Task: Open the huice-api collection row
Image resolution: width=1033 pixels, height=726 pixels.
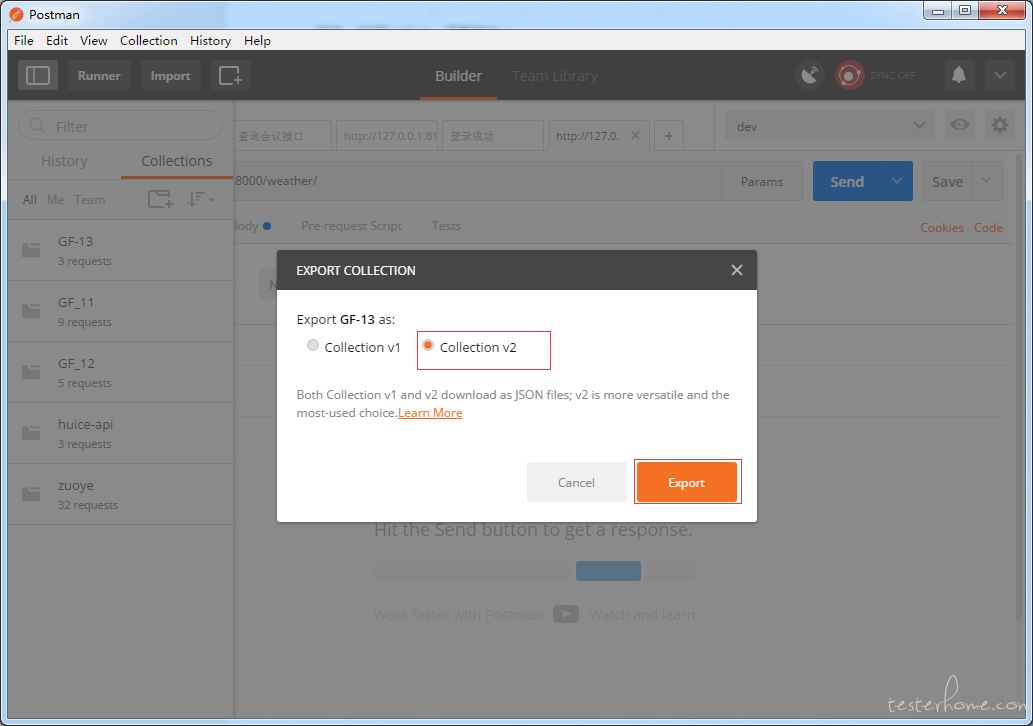Action: click(x=121, y=433)
